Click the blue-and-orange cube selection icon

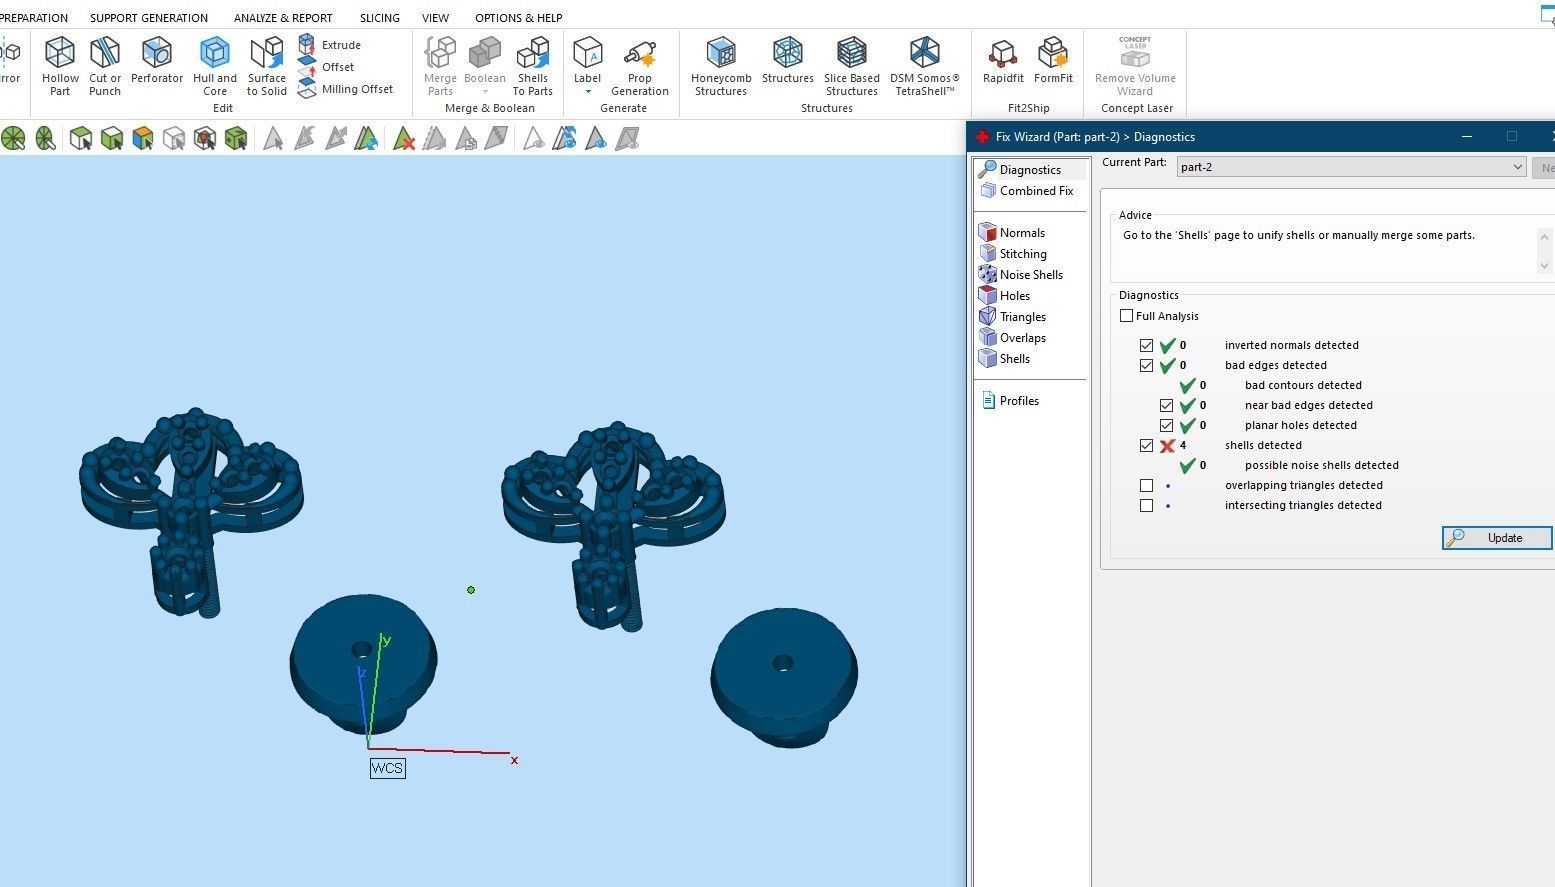[x=143, y=138]
